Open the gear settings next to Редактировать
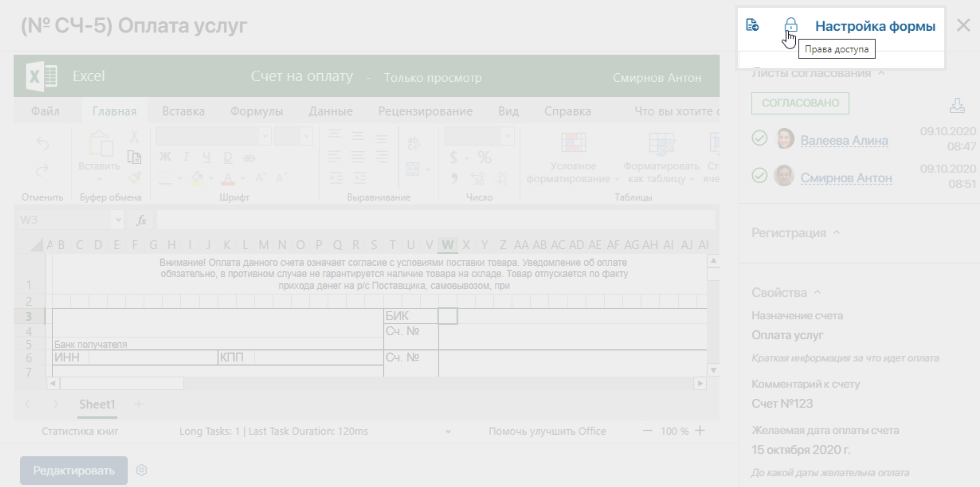The image size is (980, 487). pos(142,470)
